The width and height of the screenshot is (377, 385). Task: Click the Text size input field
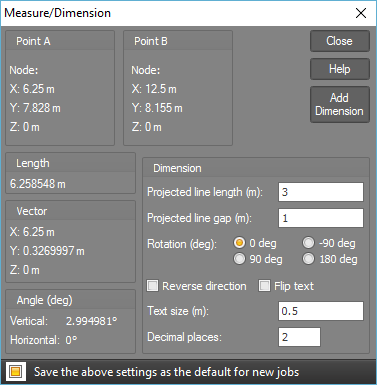[321, 311]
